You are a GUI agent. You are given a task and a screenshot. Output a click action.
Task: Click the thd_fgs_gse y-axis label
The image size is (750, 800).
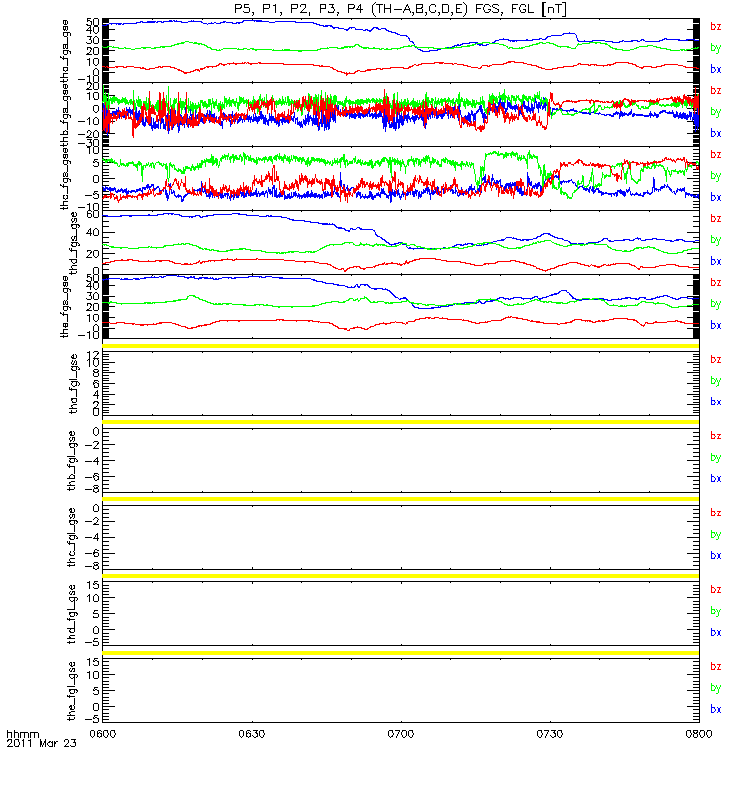click(x=74, y=243)
